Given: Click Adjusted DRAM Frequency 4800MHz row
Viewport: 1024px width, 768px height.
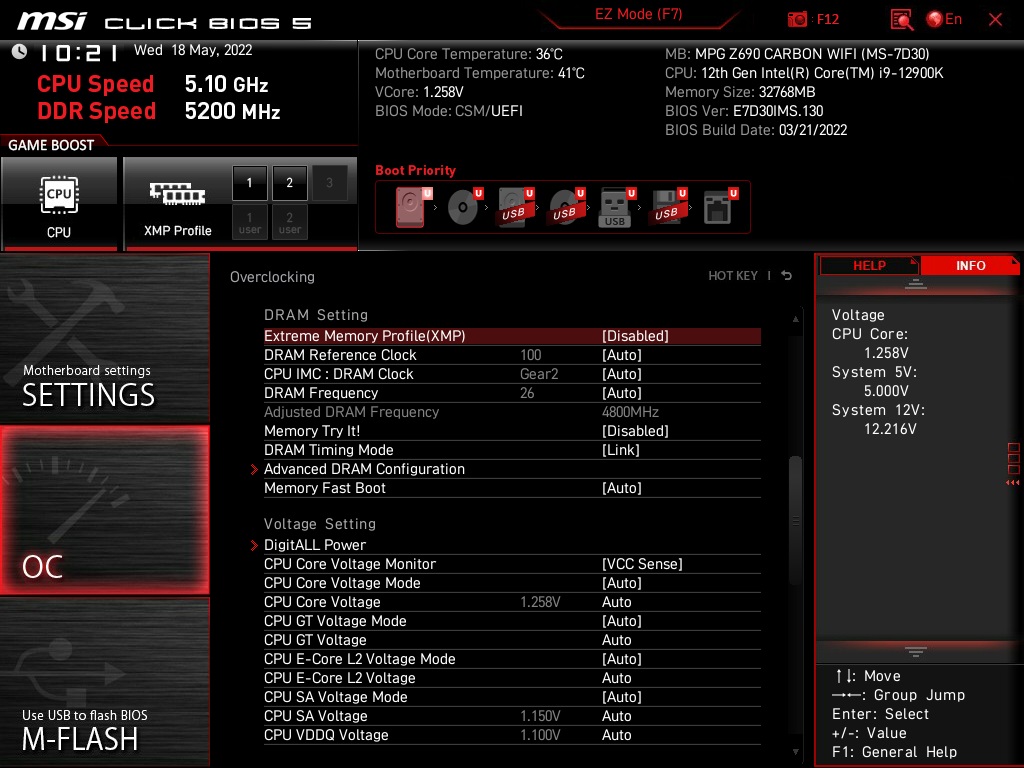Looking at the screenshot, I should point(512,411).
